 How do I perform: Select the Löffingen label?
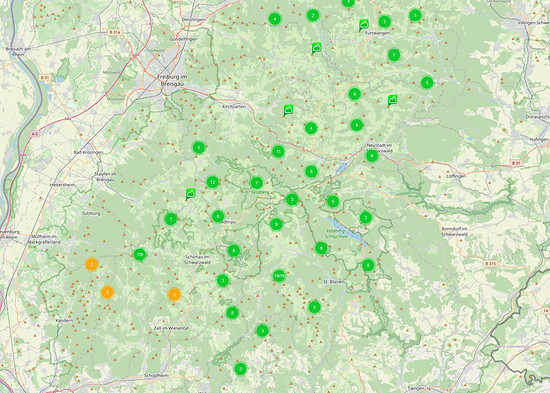456,176
